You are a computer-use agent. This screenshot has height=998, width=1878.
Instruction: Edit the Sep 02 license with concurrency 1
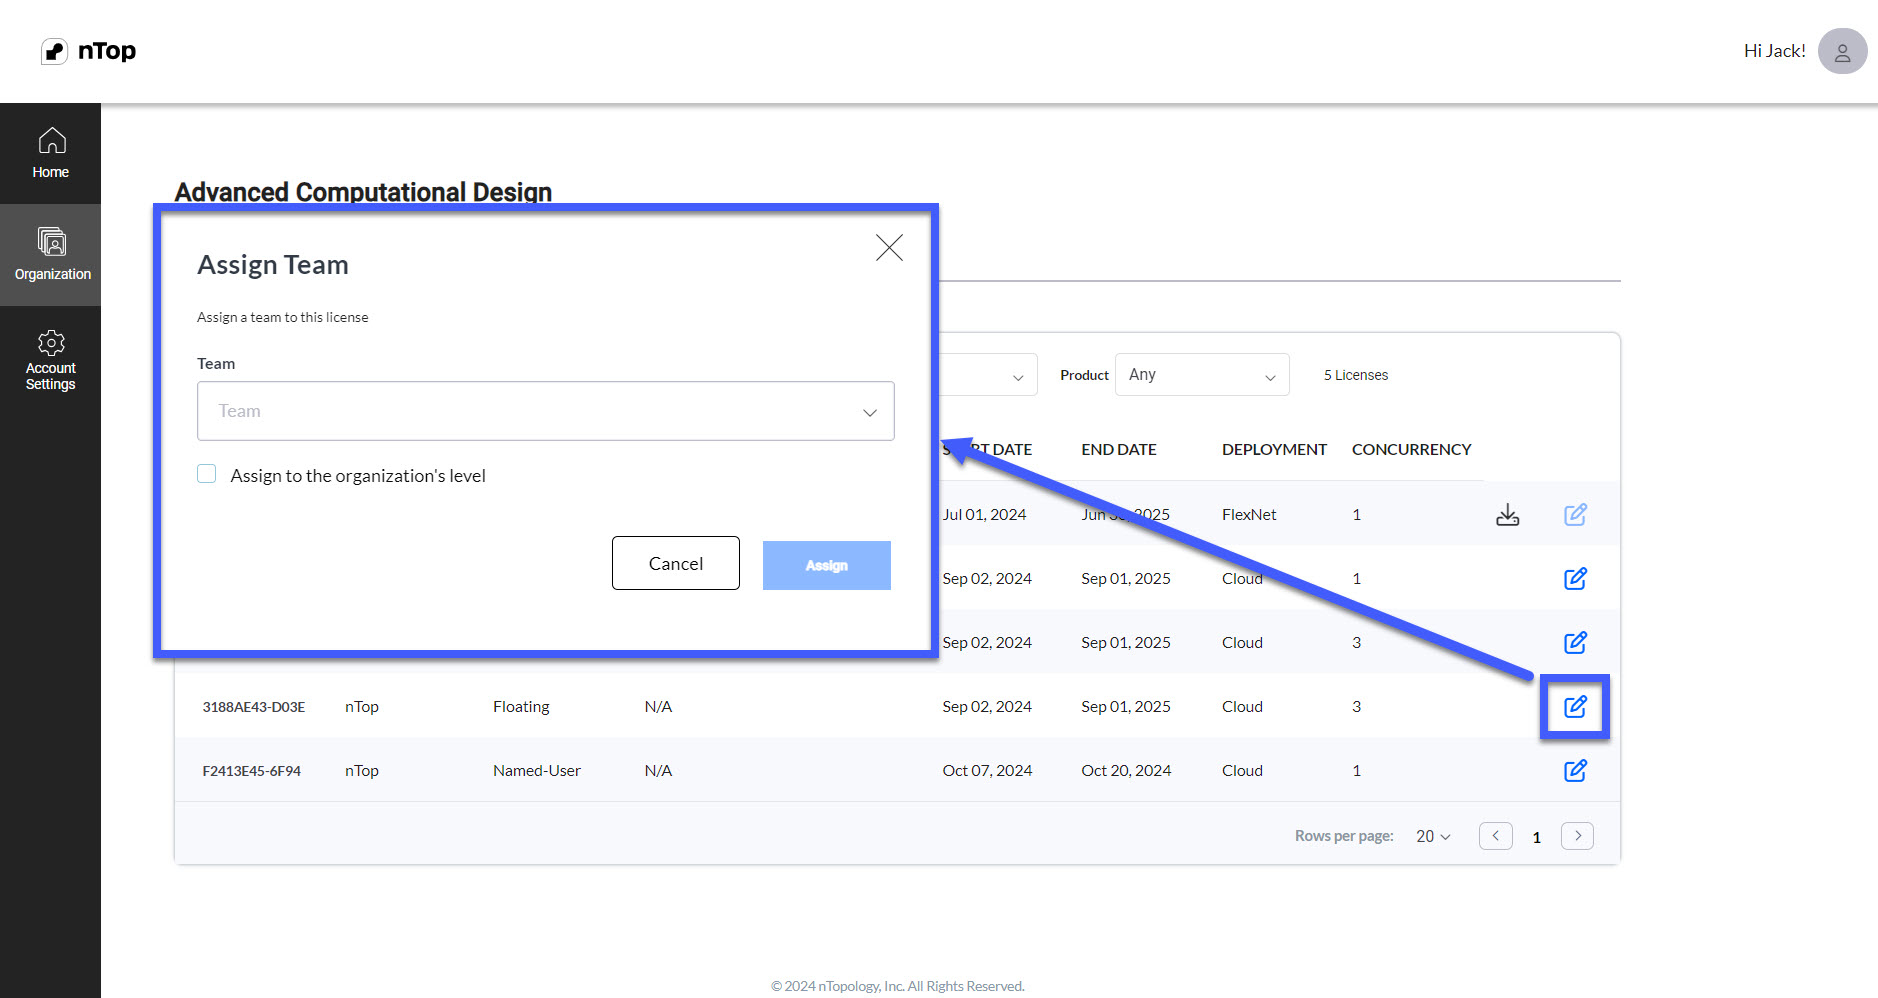tap(1575, 579)
